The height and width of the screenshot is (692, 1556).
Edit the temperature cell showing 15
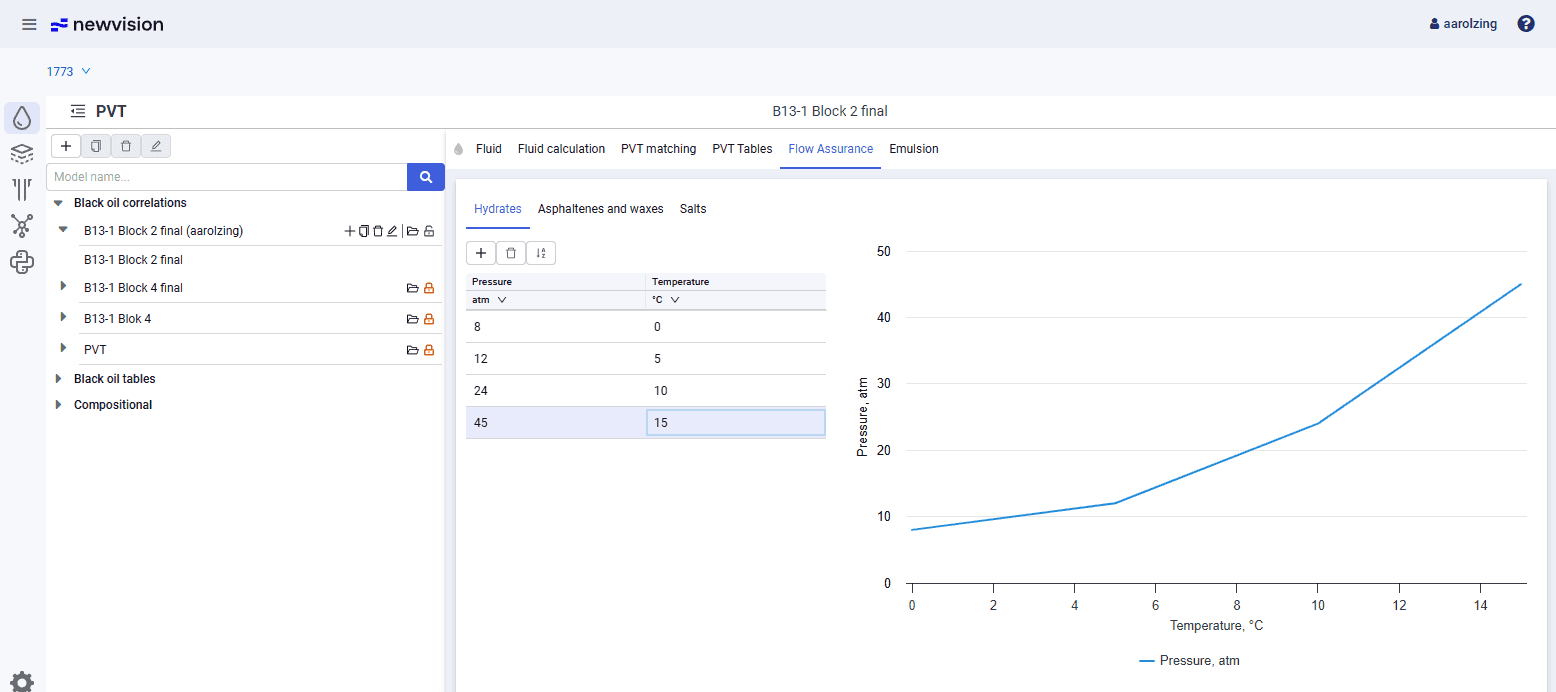point(736,423)
